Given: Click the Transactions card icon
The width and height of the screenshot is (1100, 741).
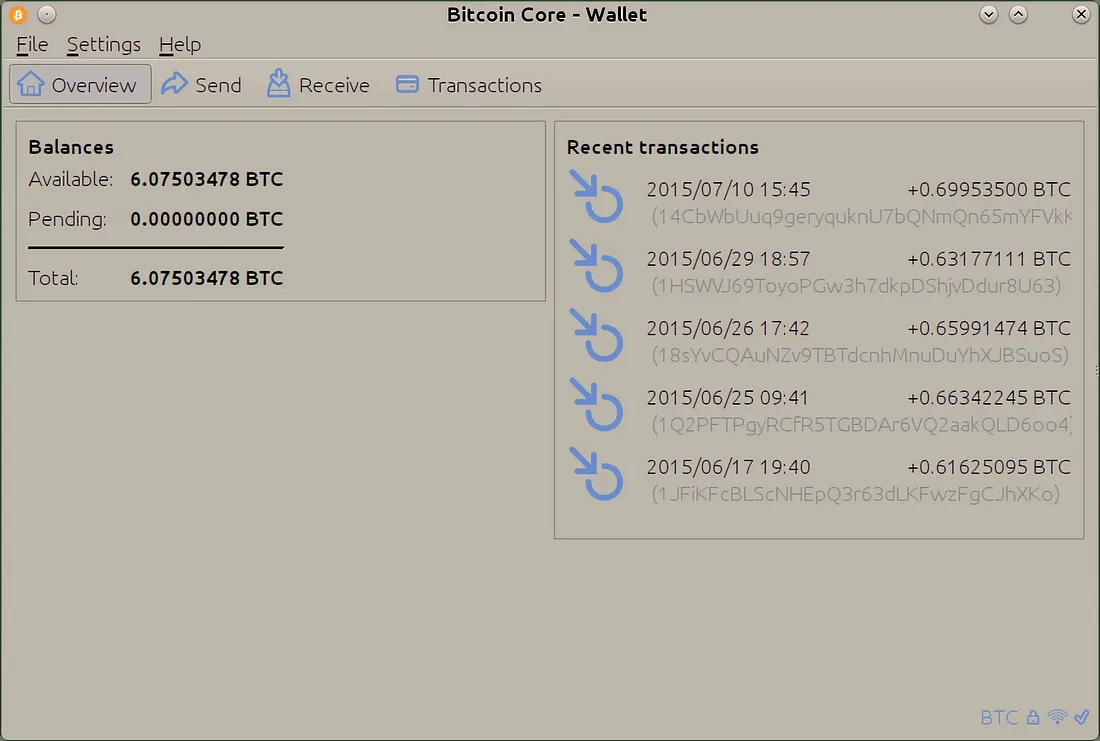Looking at the screenshot, I should coord(407,84).
